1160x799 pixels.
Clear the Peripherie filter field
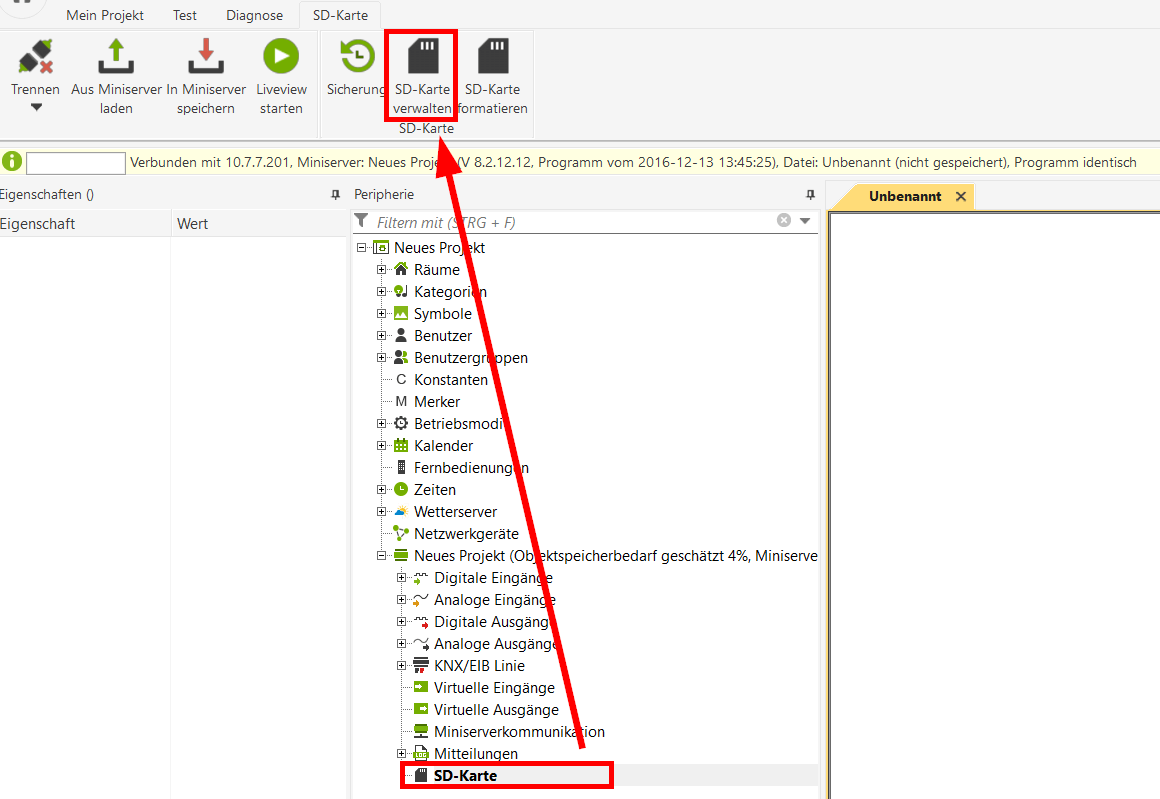pos(784,221)
